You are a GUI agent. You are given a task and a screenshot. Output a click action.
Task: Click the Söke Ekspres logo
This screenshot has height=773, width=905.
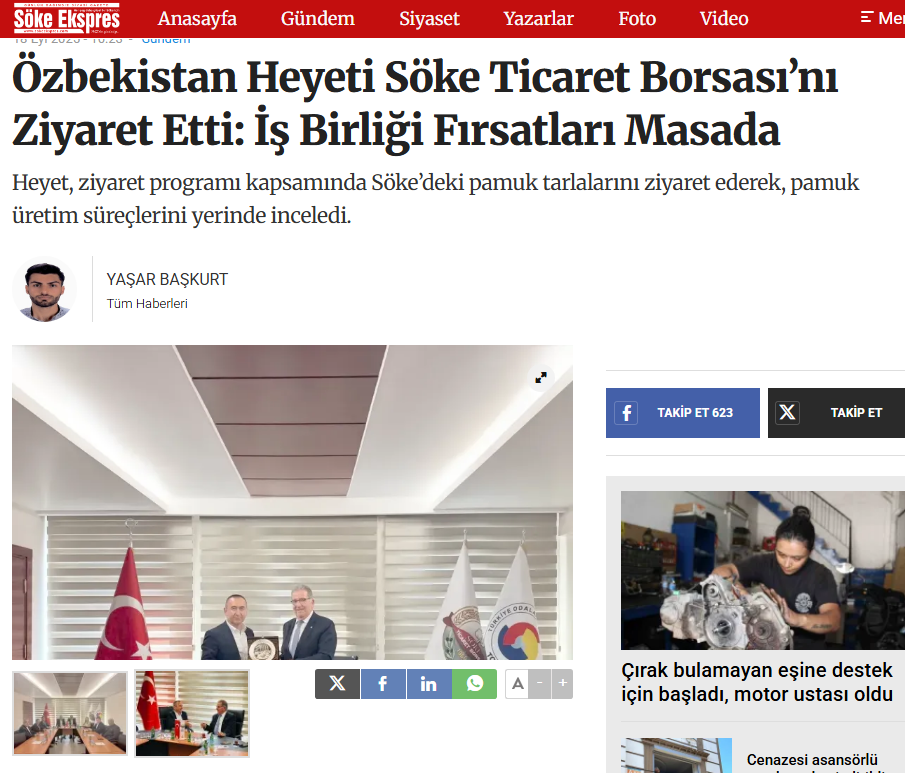click(x=66, y=18)
